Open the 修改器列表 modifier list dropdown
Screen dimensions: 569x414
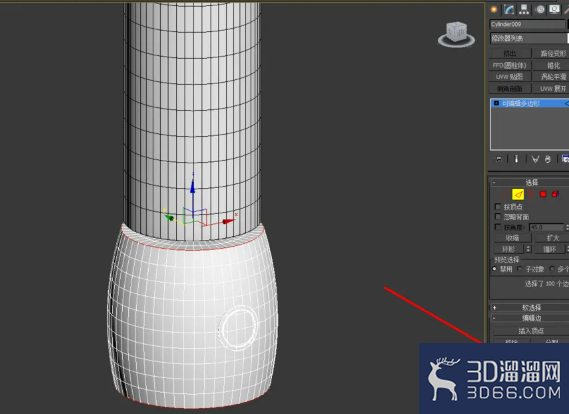coord(528,38)
